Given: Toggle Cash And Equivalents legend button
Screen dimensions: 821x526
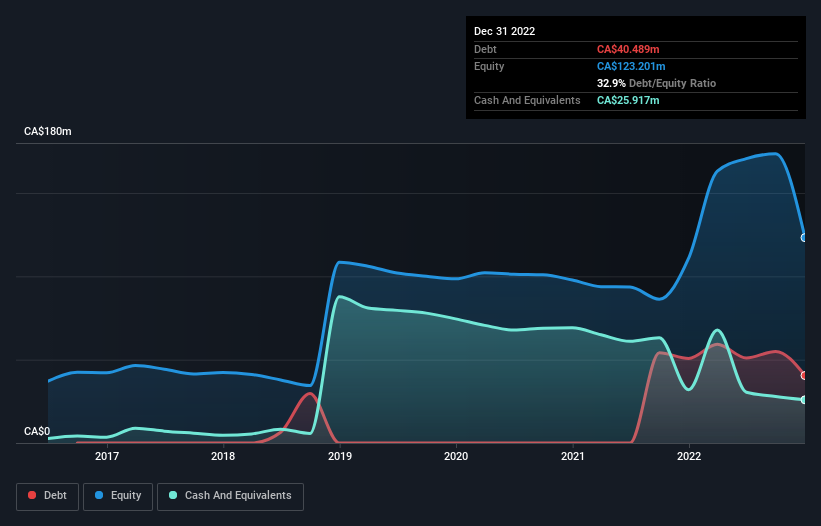Looking at the screenshot, I should point(230,496).
